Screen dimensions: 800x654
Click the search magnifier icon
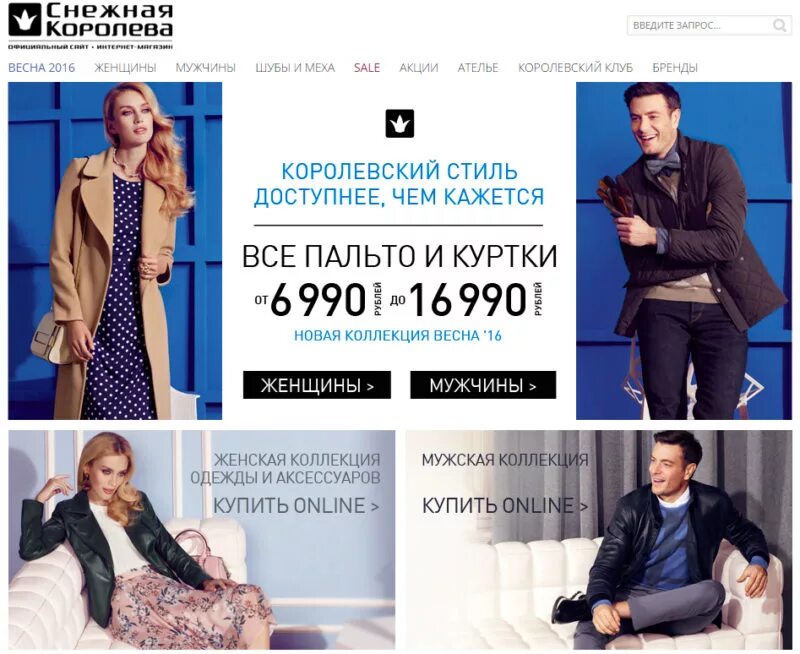779,25
